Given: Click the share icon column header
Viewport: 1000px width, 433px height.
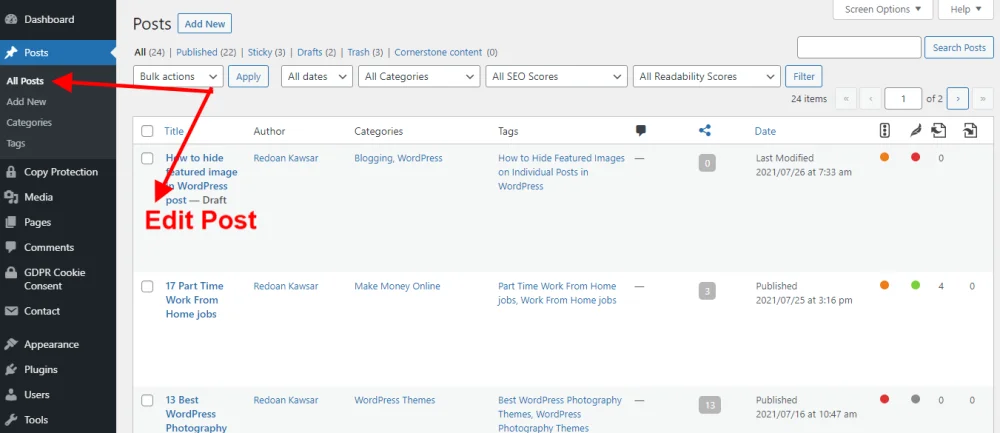Looking at the screenshot, I should (705, 131).
